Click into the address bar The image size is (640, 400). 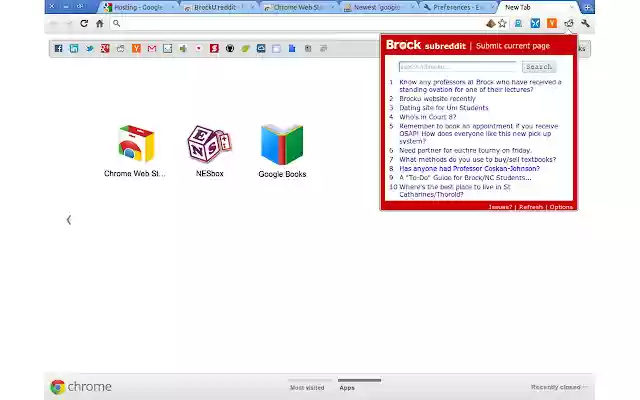[302, 23]
